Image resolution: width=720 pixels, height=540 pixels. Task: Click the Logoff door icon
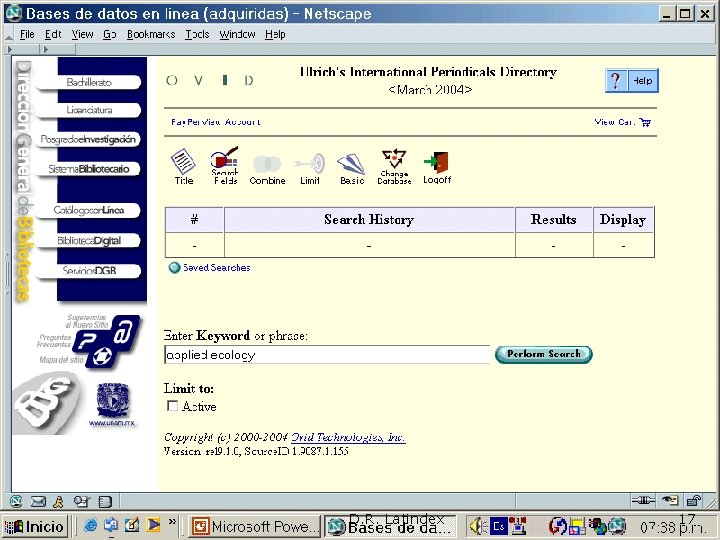click(437, 167)
